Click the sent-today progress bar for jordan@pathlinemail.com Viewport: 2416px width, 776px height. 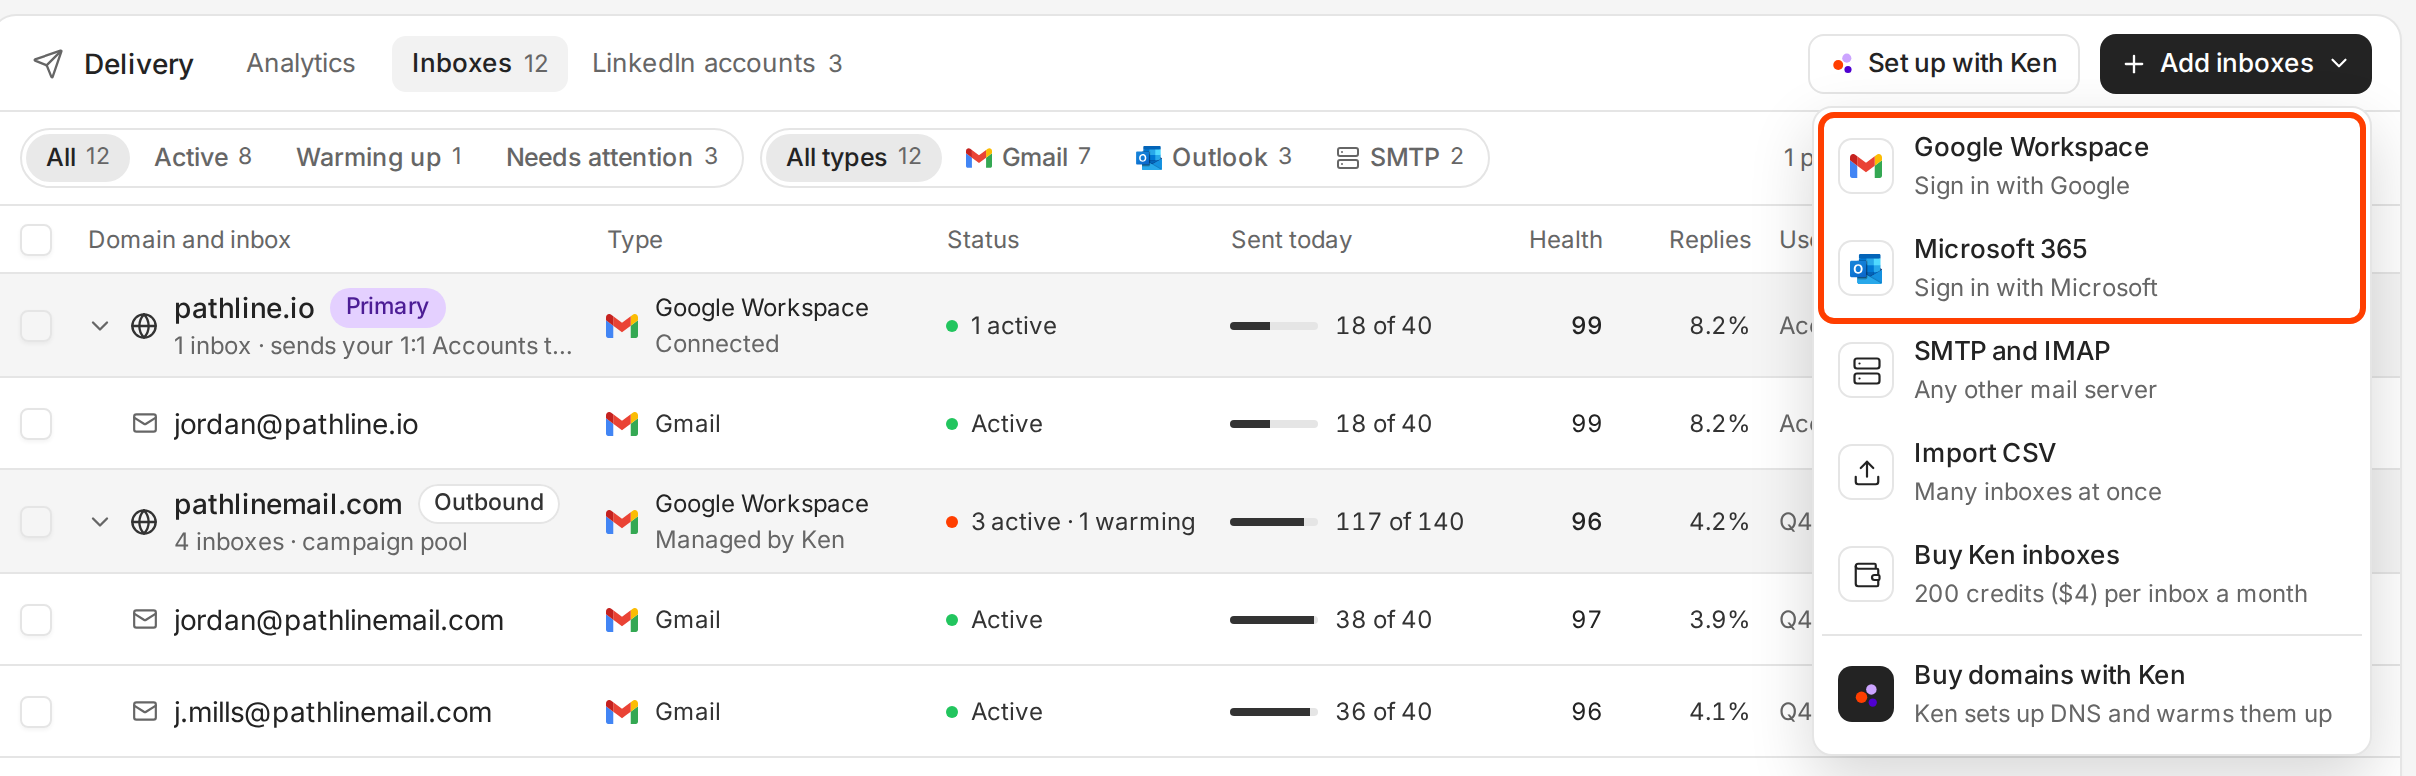click(1274, 620)
